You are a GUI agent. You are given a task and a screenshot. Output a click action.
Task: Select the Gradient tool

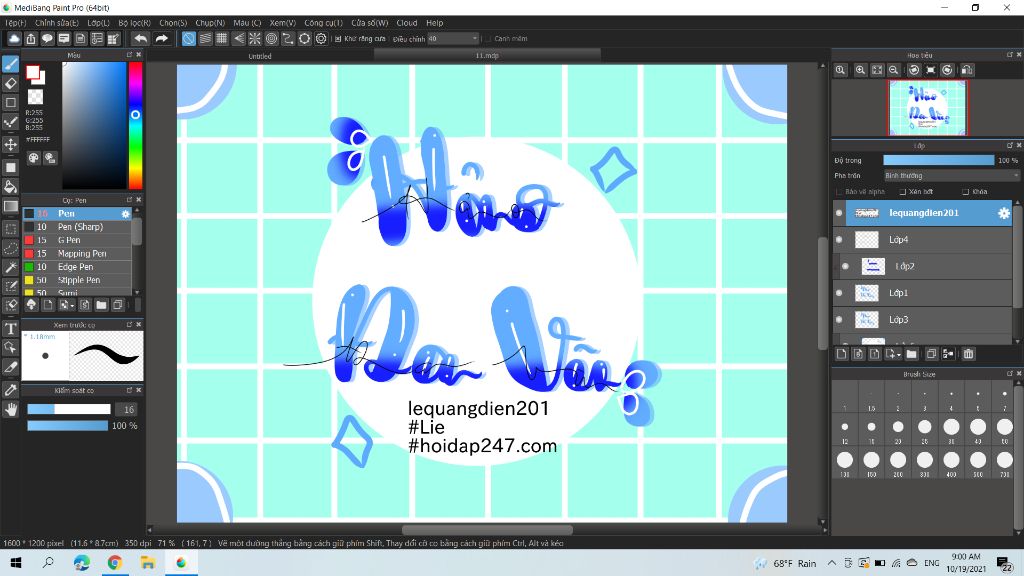(10, 206)
